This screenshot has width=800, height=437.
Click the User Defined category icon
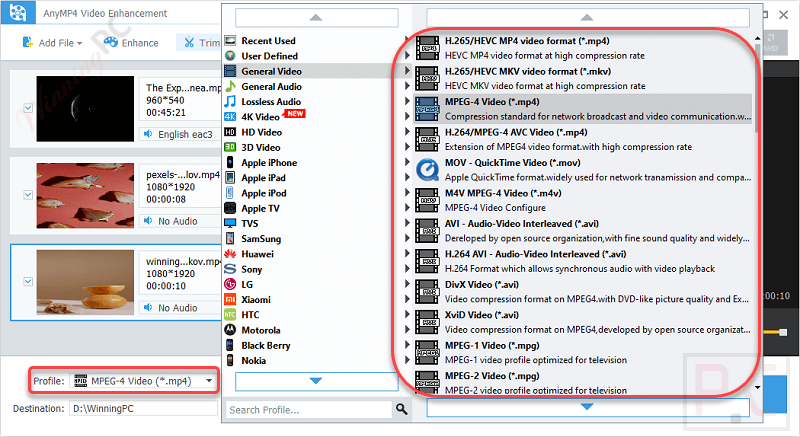(x=230, y=56)
